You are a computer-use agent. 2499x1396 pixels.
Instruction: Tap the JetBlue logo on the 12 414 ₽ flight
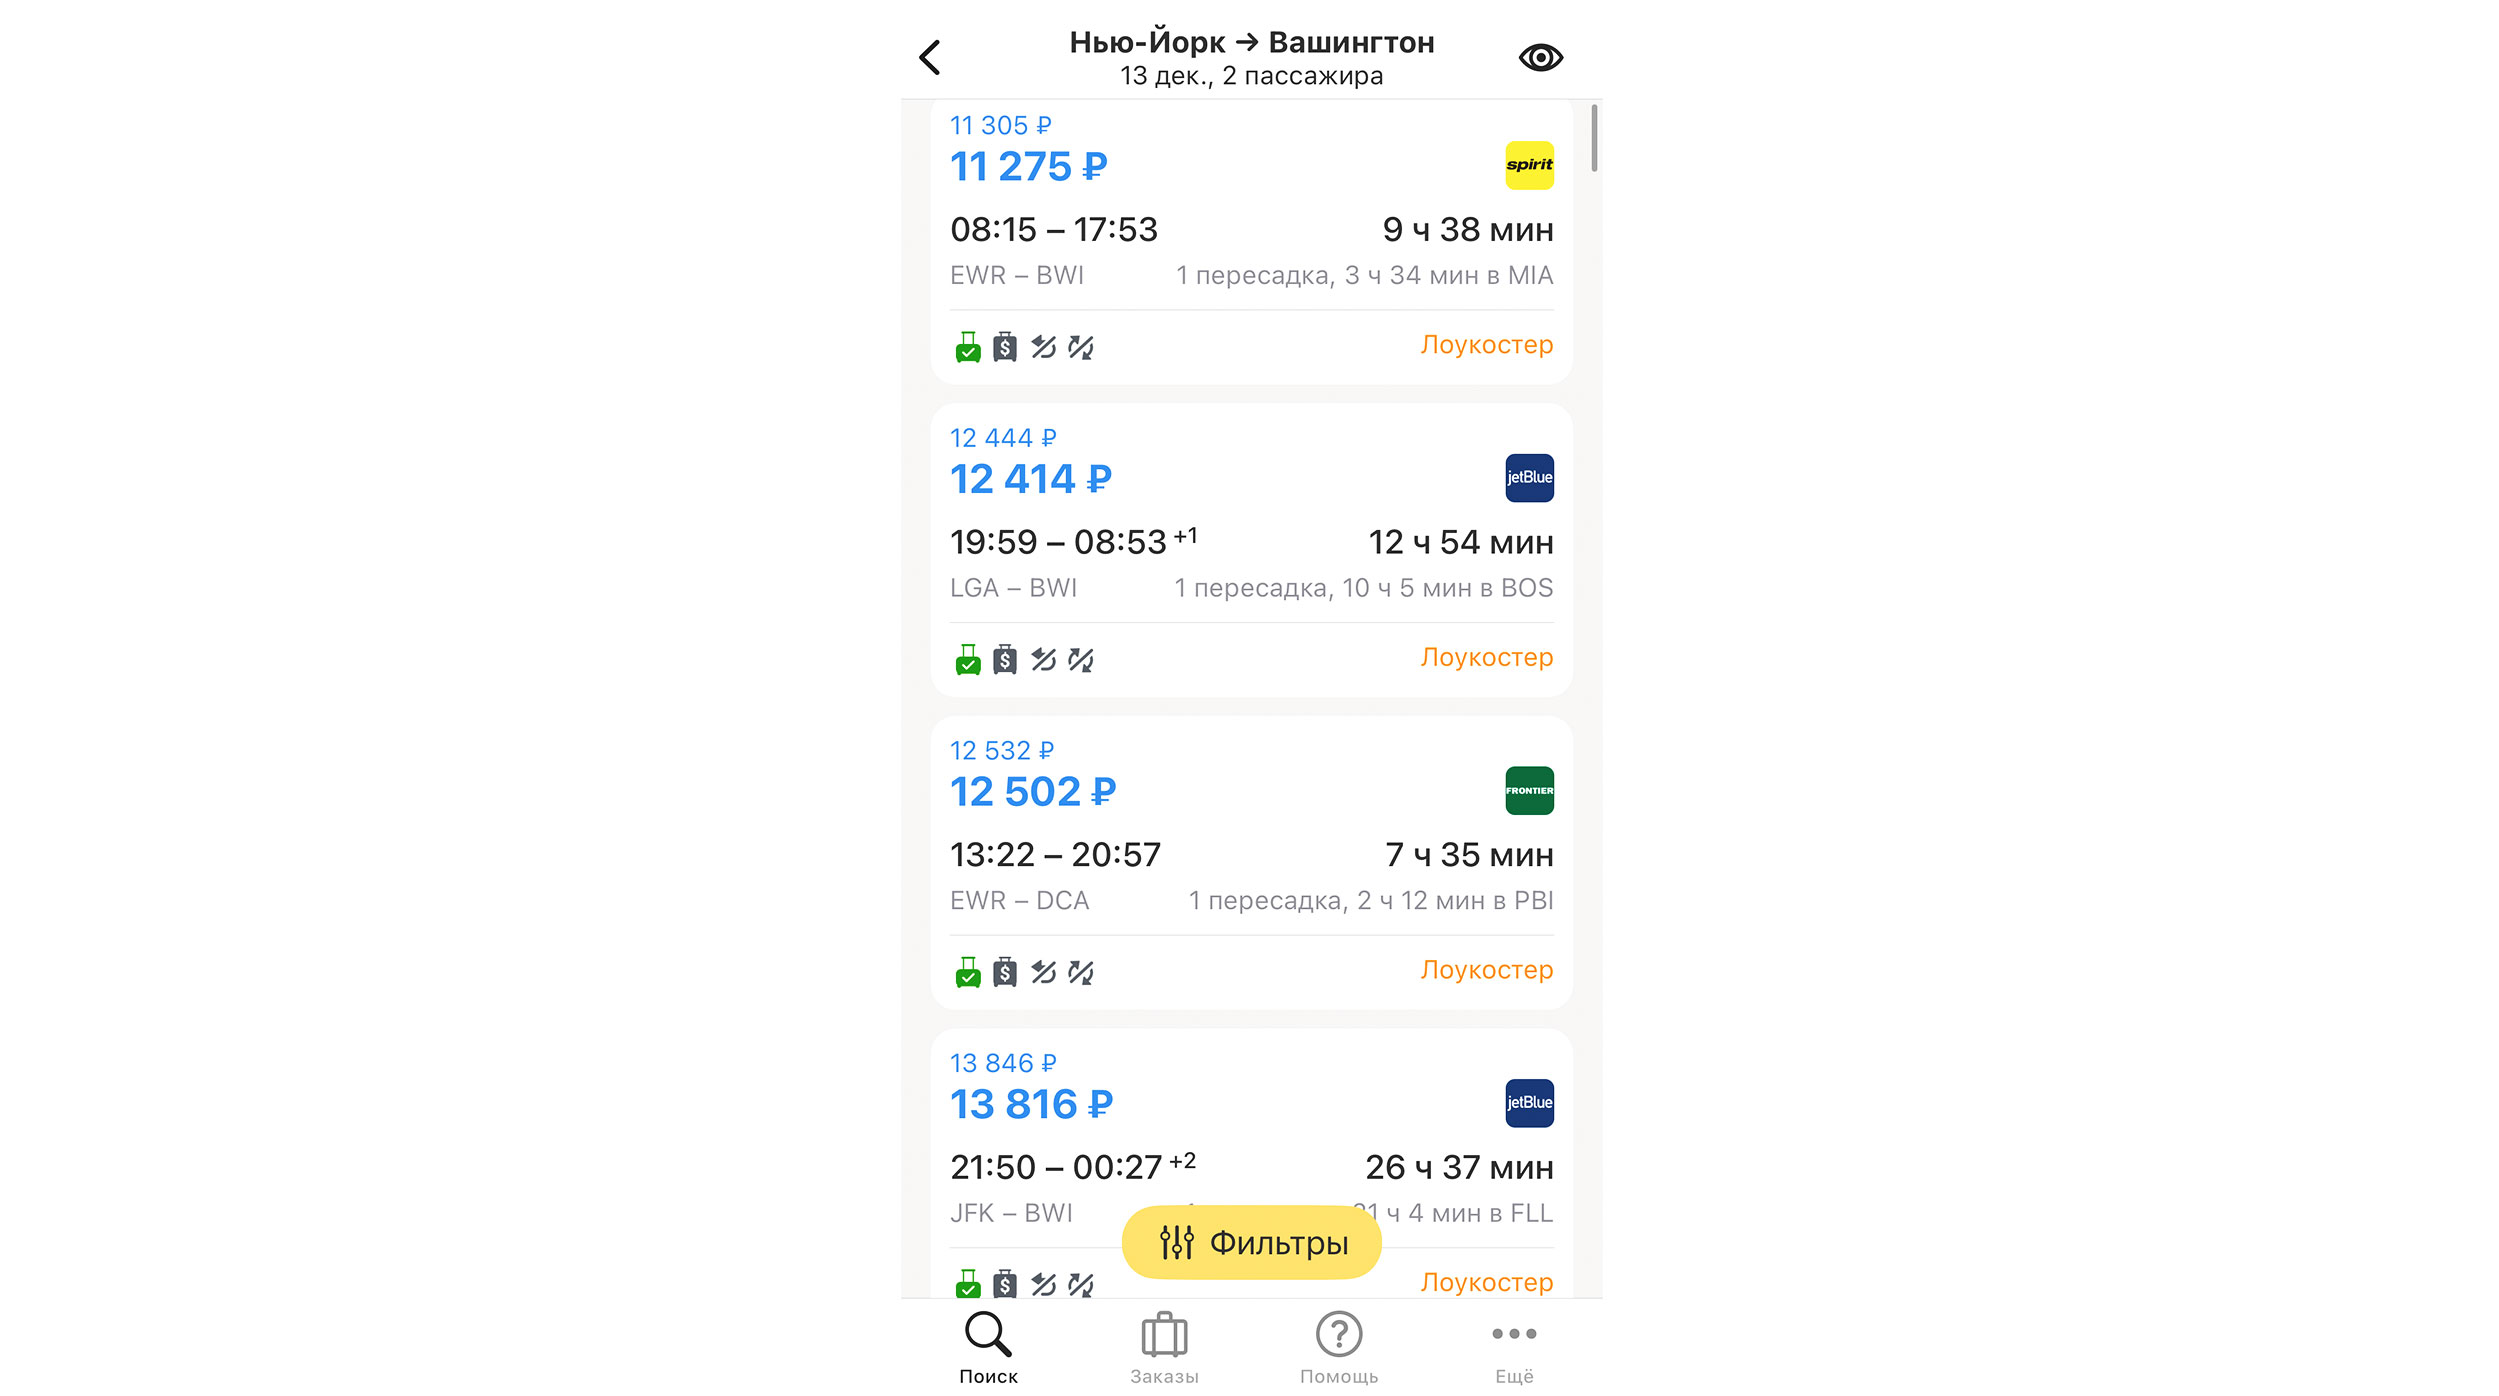tap(1529, 478)
